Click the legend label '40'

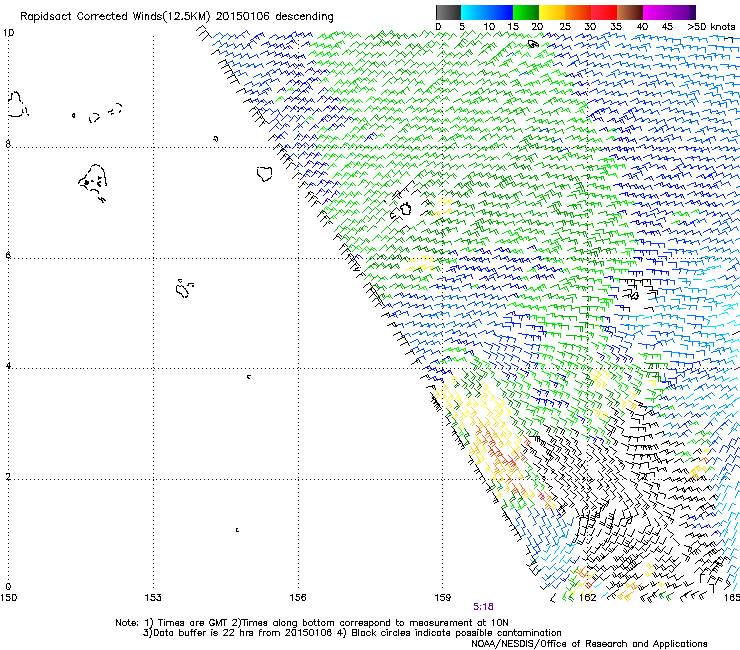point(642,27)
